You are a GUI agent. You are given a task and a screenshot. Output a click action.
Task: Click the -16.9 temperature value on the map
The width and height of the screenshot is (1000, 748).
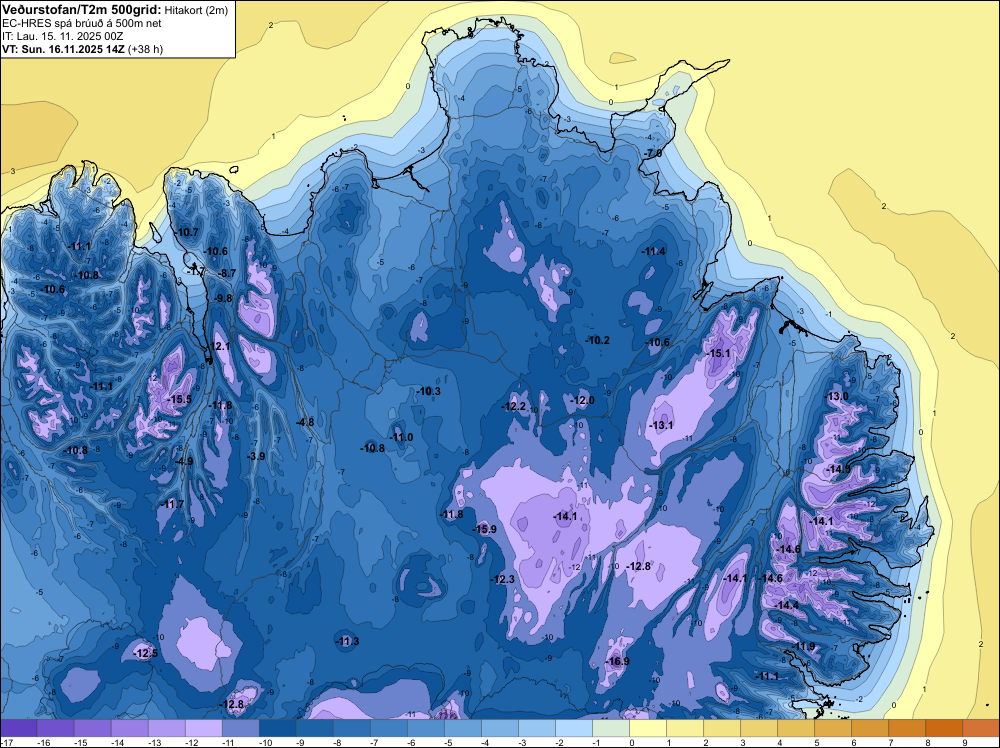[617, 661]
